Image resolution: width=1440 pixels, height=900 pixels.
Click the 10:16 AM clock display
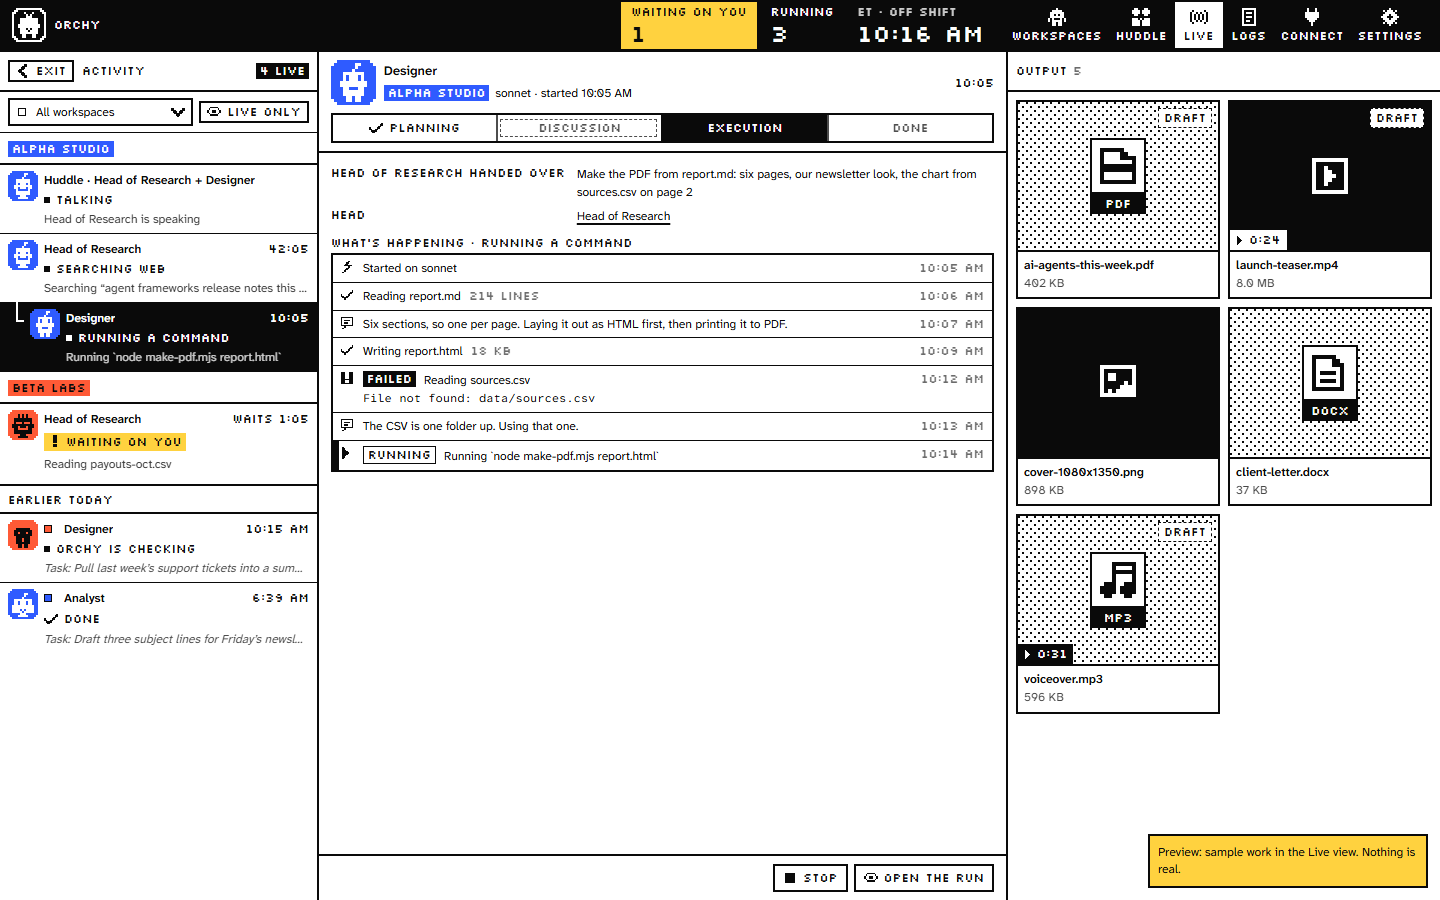(x=920, y=35)
